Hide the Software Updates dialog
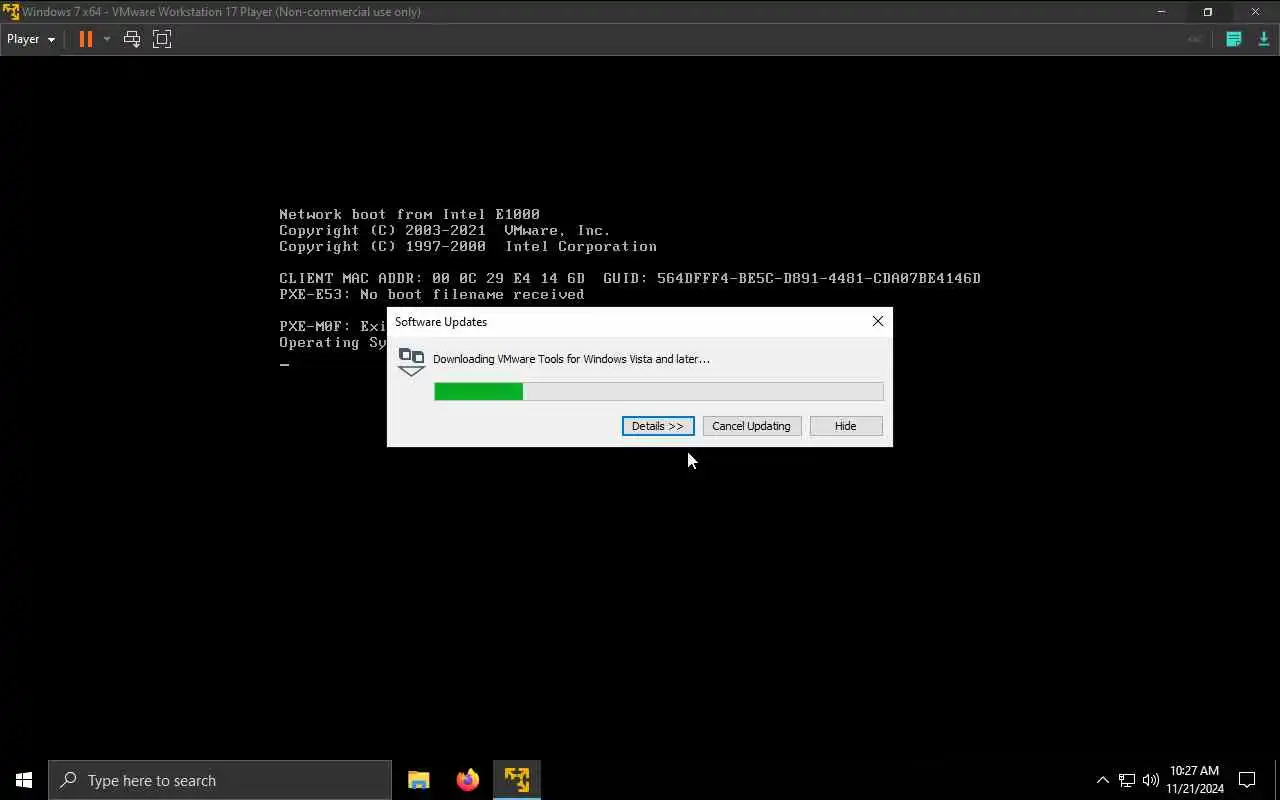This screenshot has height=800, width=1280. [846, 426]
